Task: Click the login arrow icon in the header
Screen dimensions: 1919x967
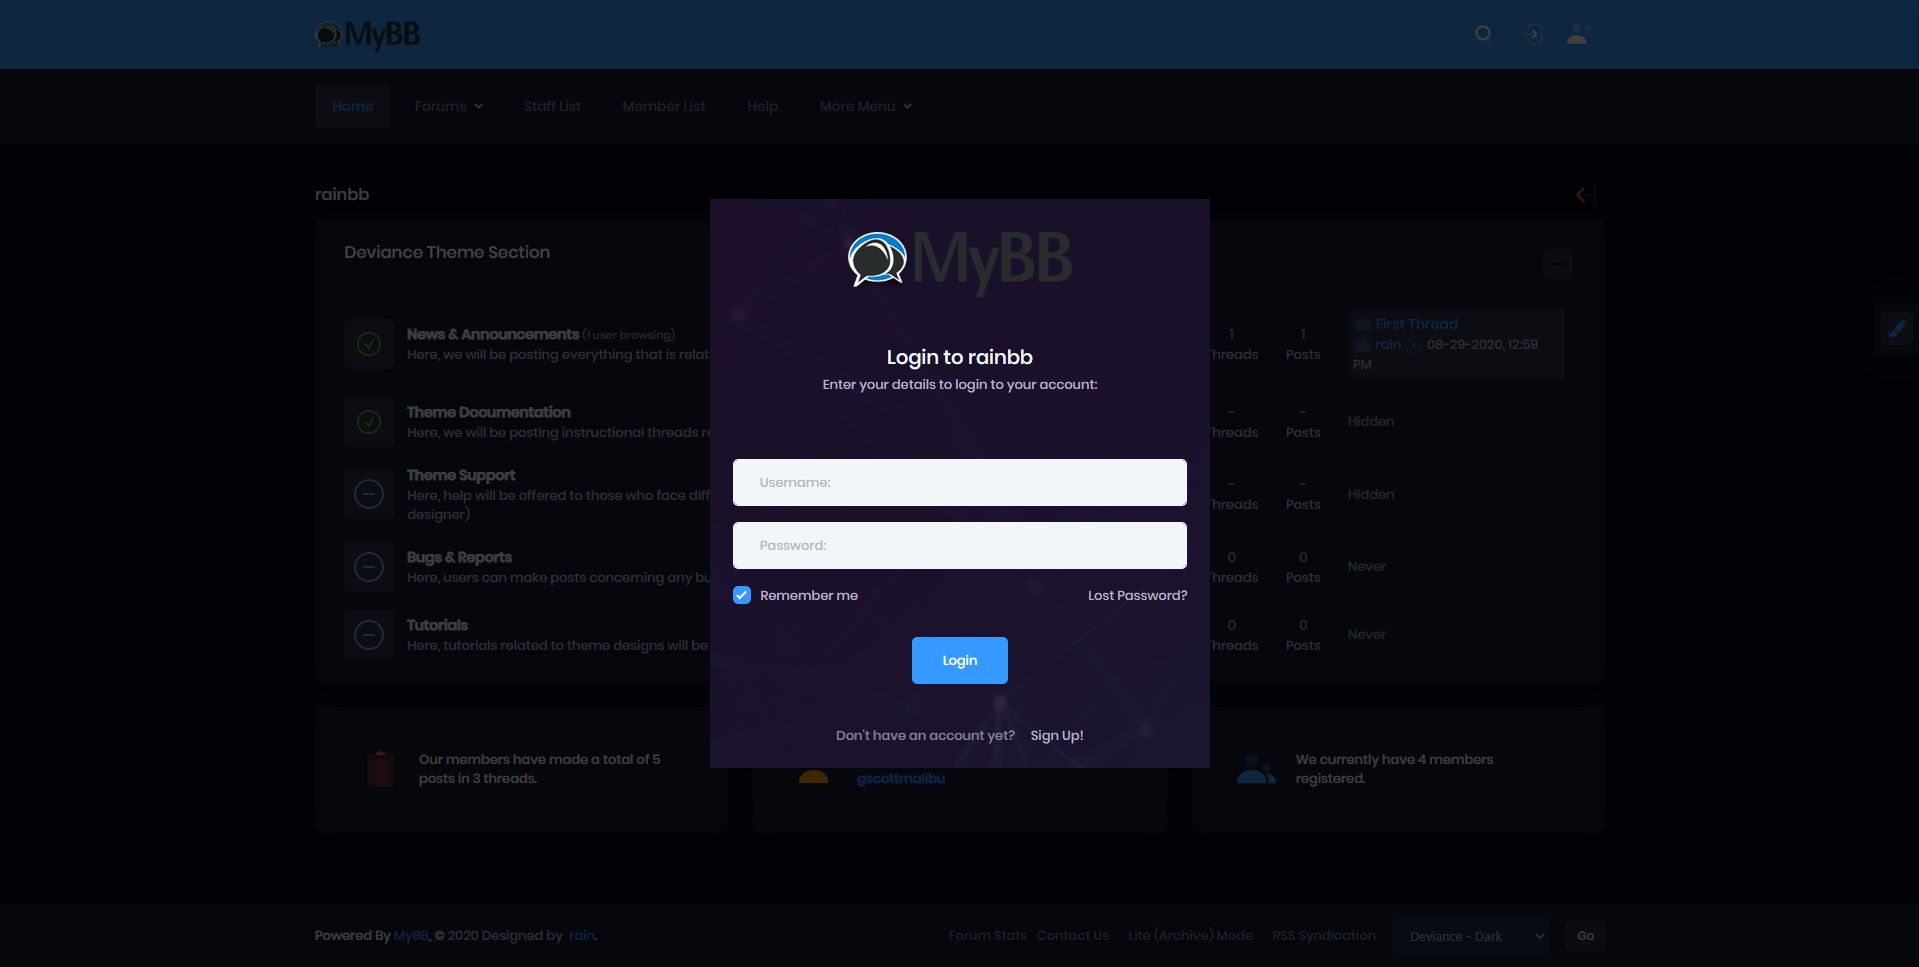Action: pyautogui.click(x=1532, y=34)
